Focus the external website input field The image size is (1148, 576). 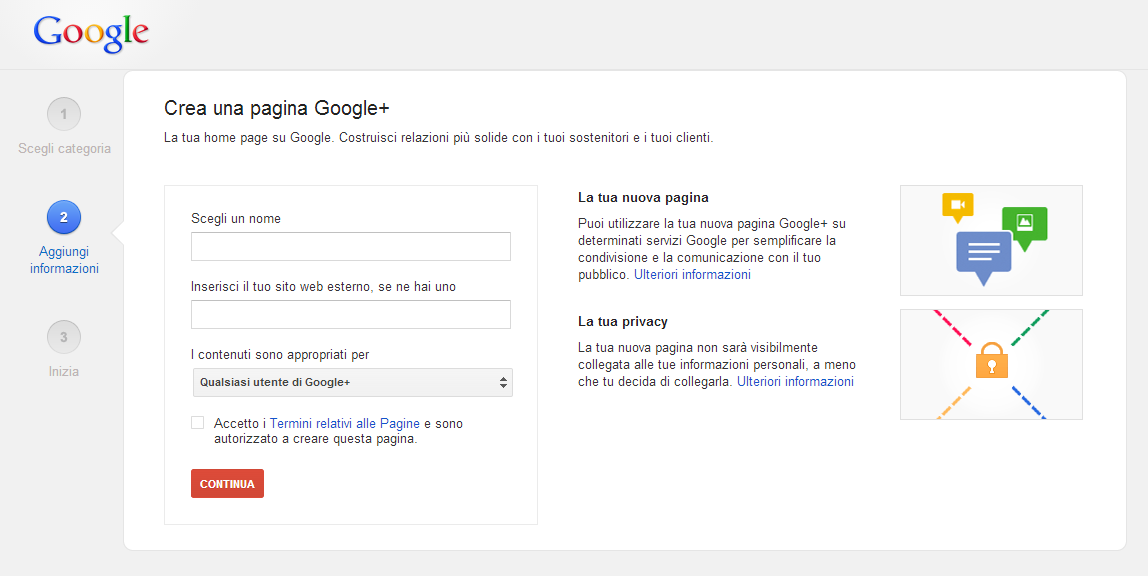tap(351, 315)
